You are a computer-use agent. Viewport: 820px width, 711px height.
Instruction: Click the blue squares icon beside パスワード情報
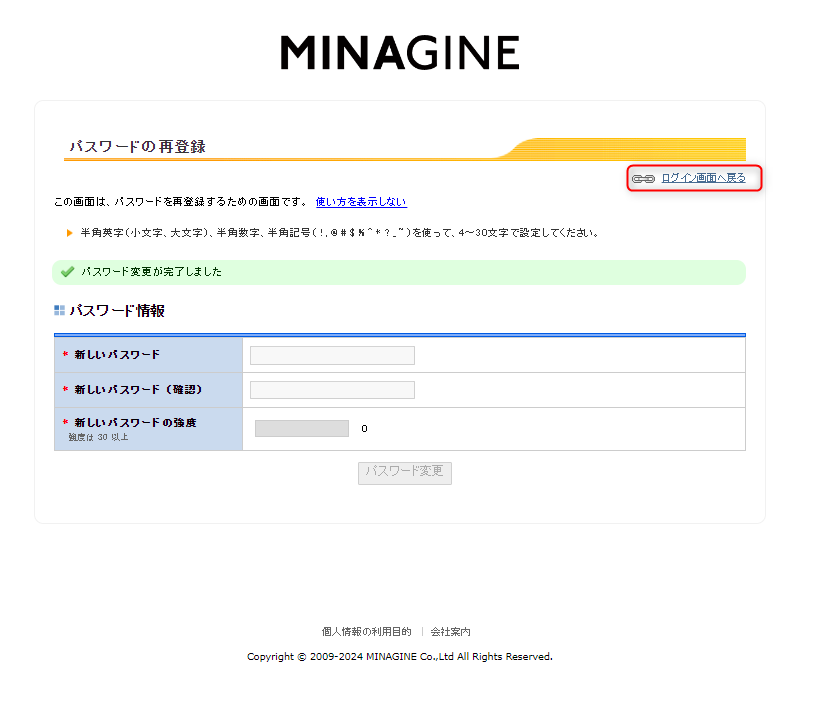click(60, 311)
